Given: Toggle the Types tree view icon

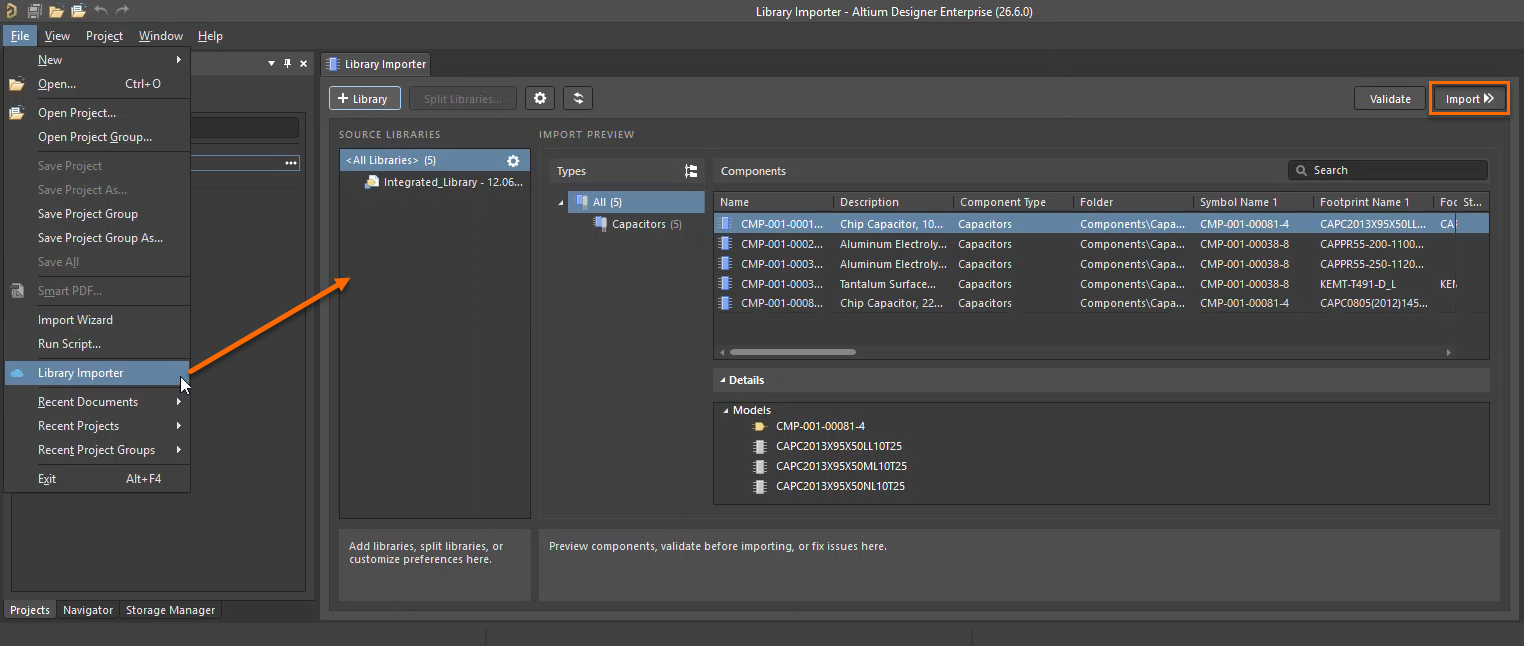Looking at the screenshot, I should [x=691, y=171].
